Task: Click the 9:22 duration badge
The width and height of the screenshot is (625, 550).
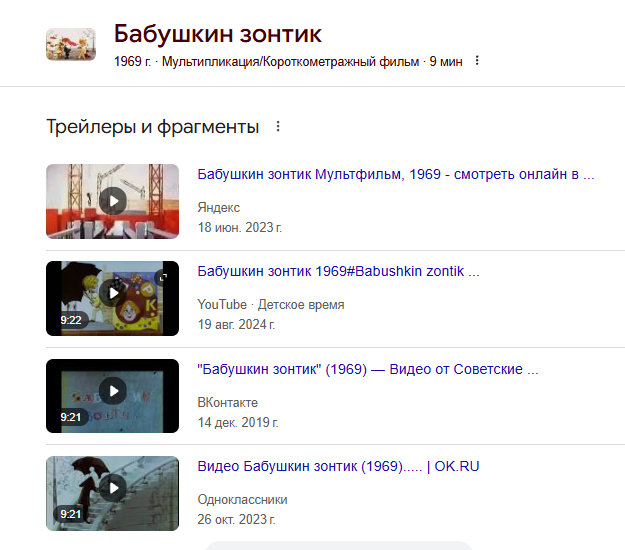Action: pyautogui.click(x=71, y=320)
